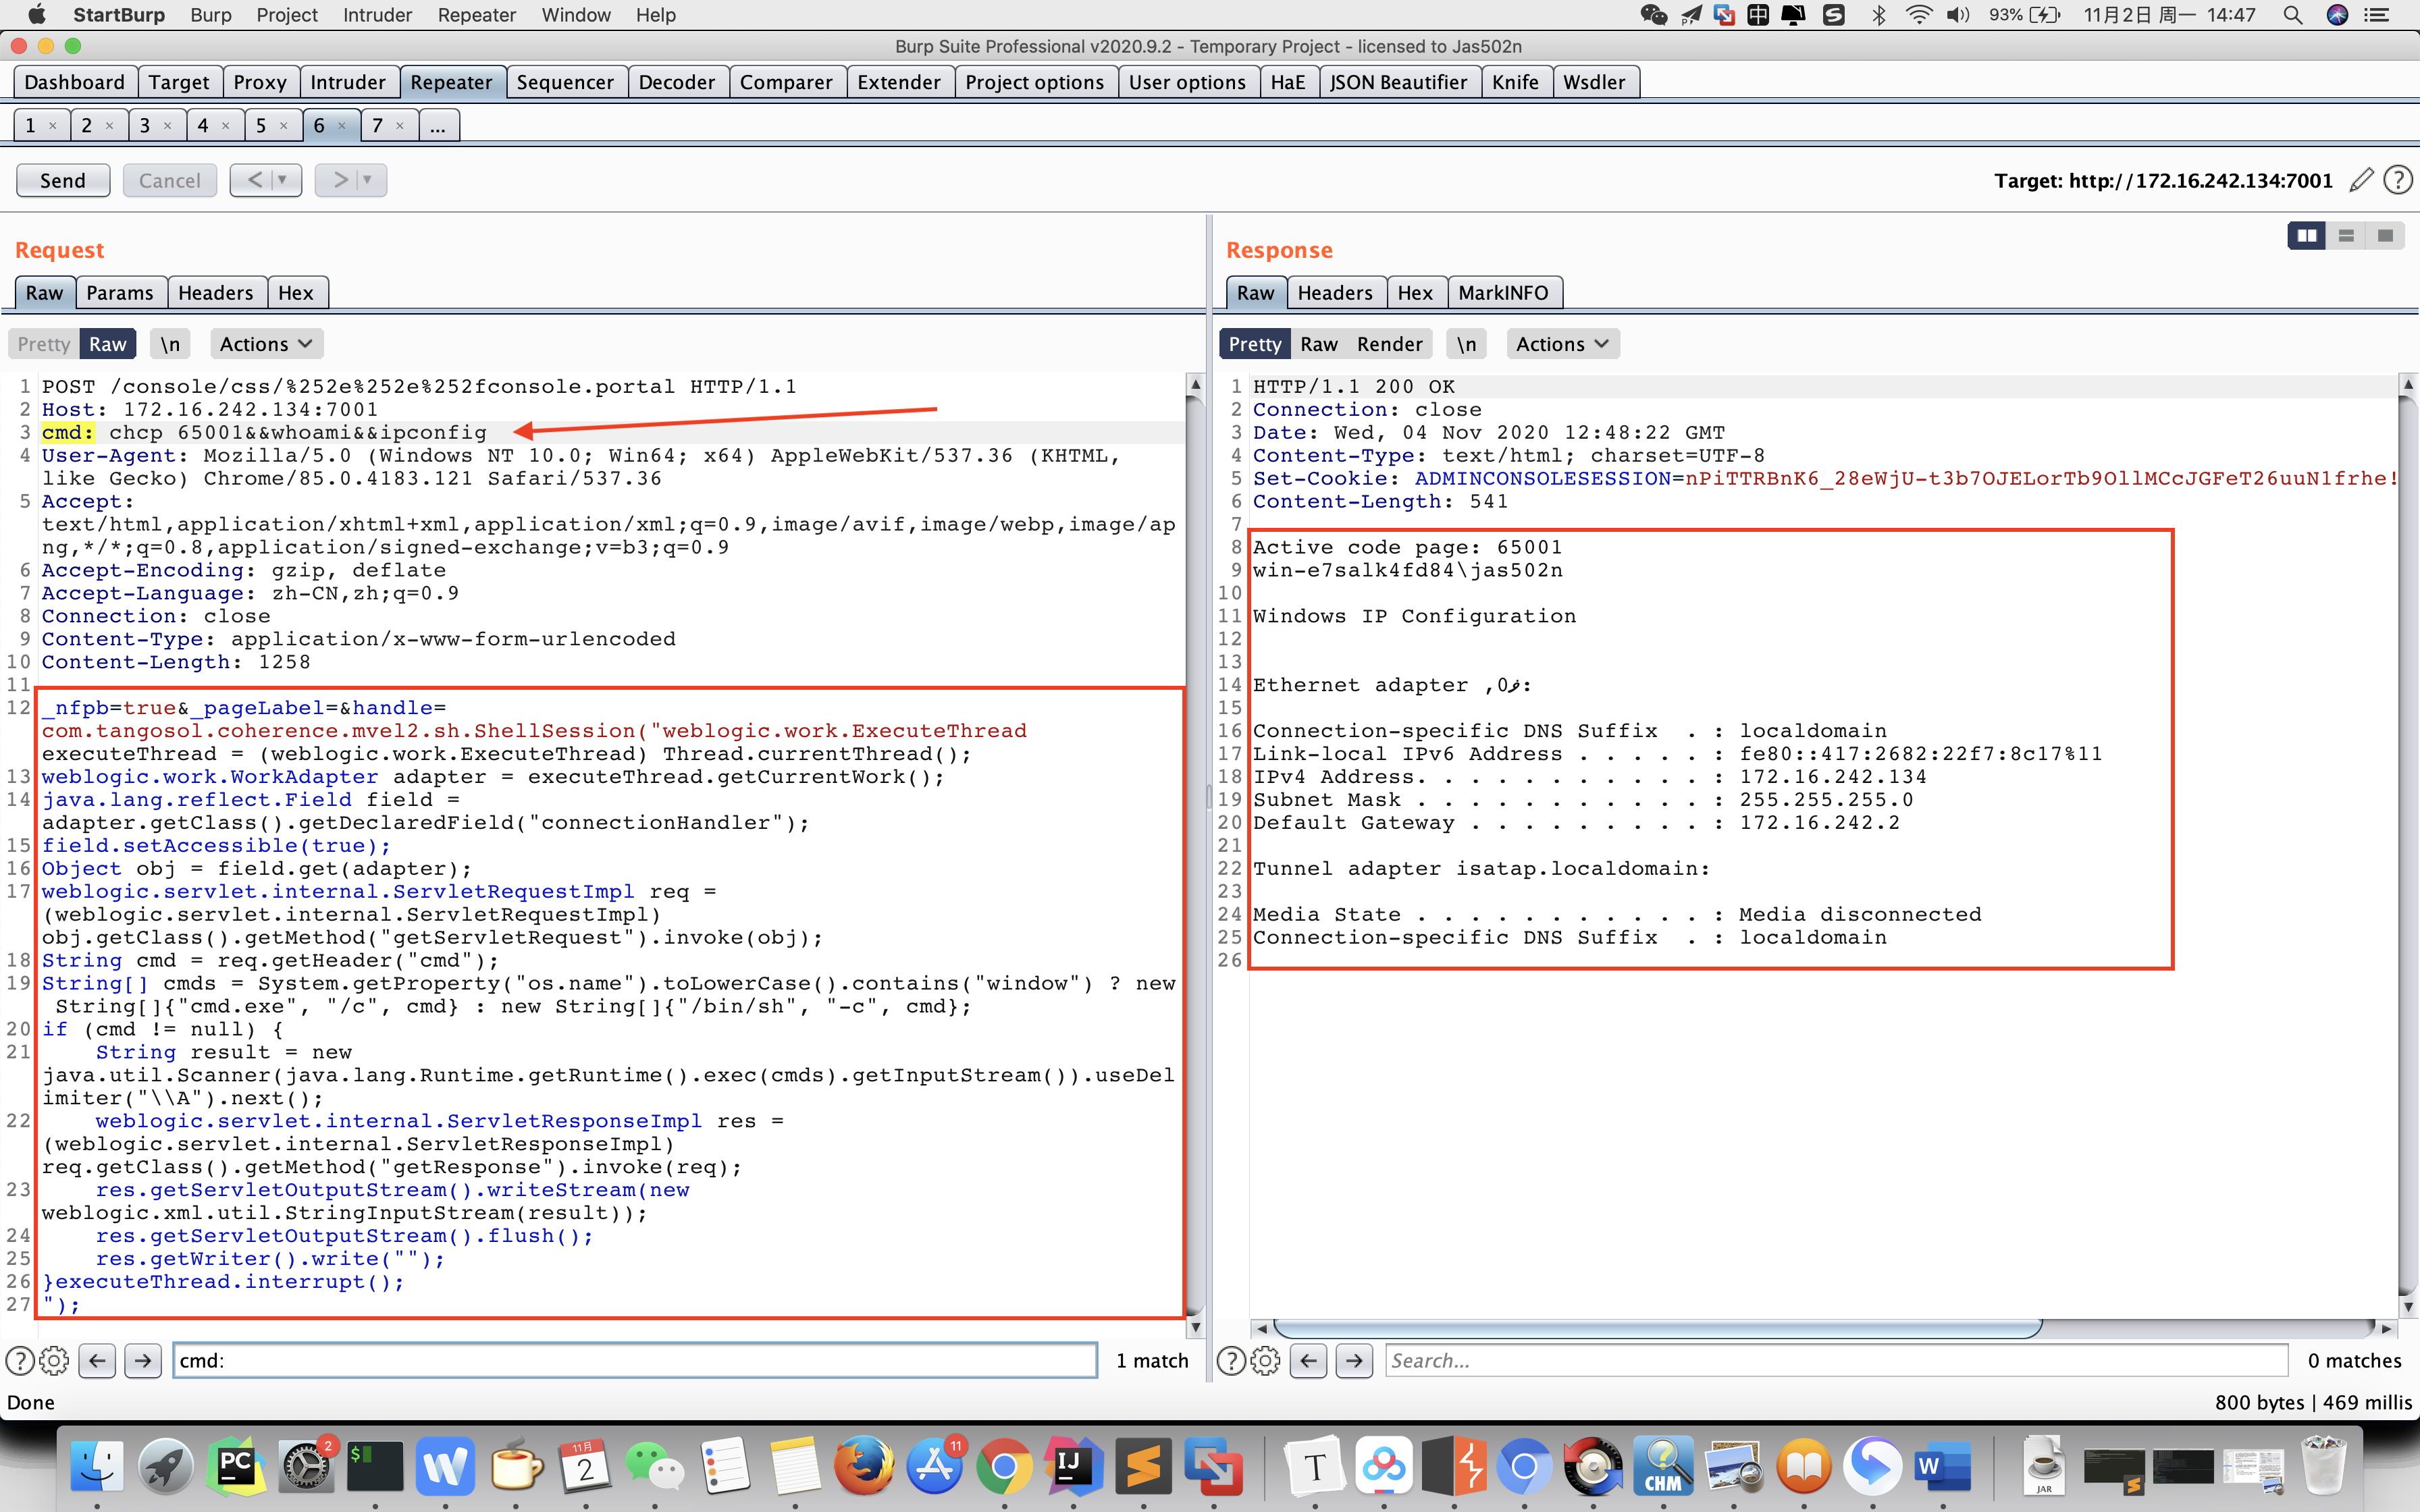Open the history back dropdown arrow

283,180
